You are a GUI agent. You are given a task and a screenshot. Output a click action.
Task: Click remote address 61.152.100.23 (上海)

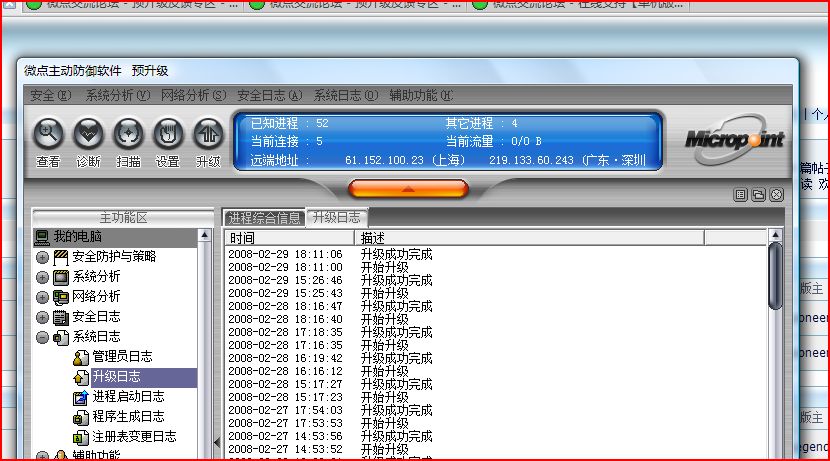pyautogui.click(x=405, y=160)
